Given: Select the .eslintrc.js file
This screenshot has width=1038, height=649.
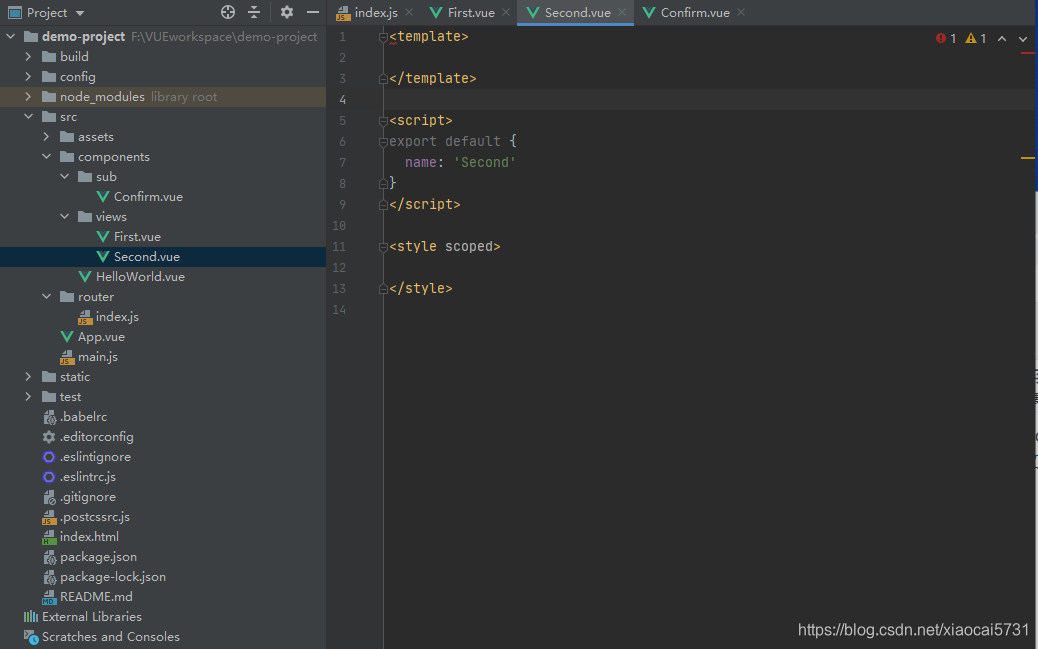Looking at the screenshot, I should (x=87, y=477).
